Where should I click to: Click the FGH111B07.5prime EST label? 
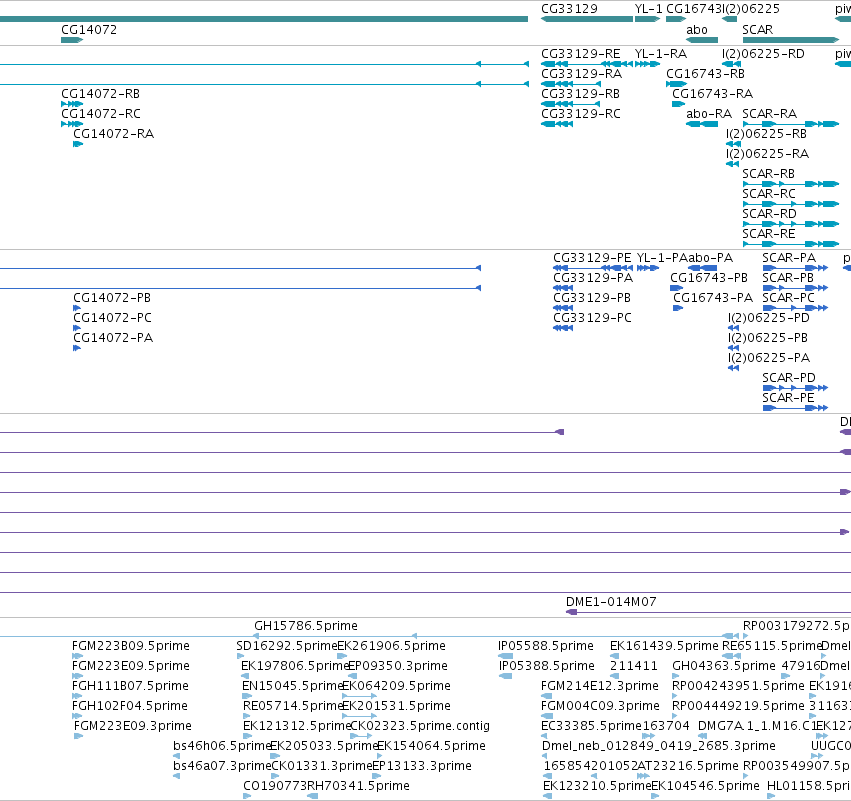pos(130,686)
